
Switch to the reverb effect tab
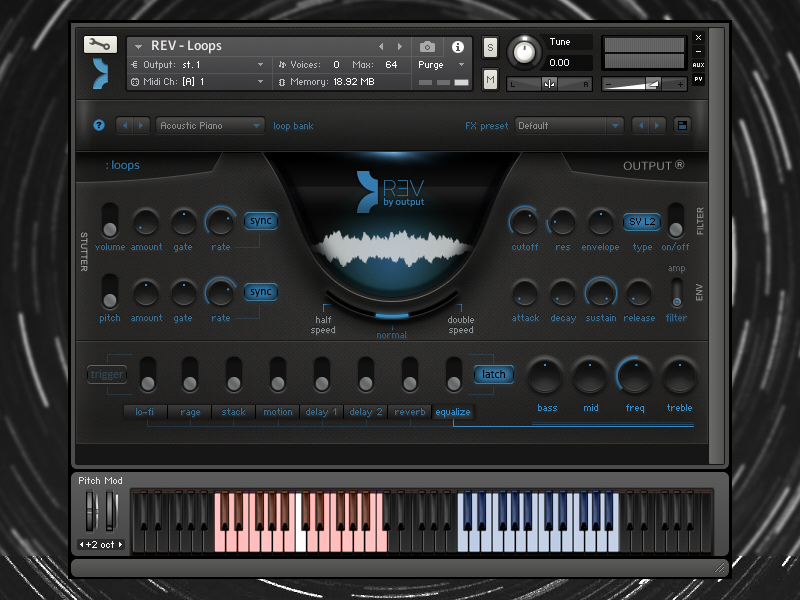pyautogui.click(x=410, y=412)
